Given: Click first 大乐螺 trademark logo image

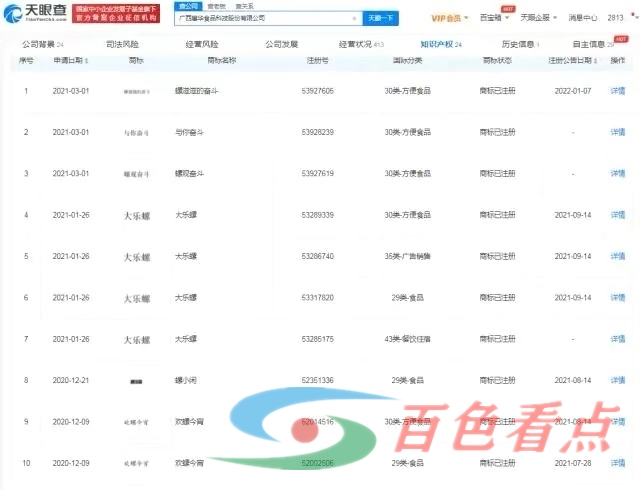Looking at the screenshot, I should pyautogui.click(x=136, y=215).
